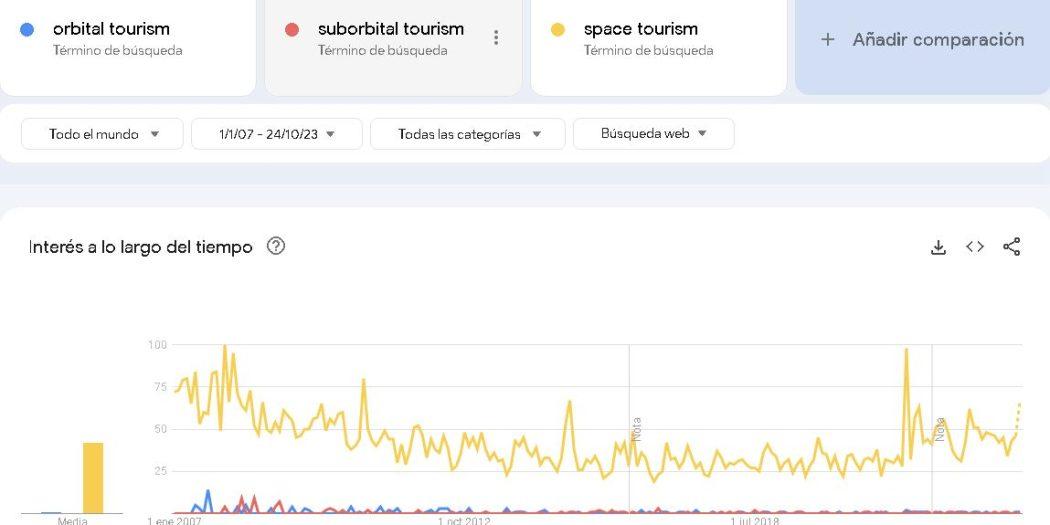The image size is (1050, 525).
Task: Click the yellow Media average bar
Action: coord(93,477)
